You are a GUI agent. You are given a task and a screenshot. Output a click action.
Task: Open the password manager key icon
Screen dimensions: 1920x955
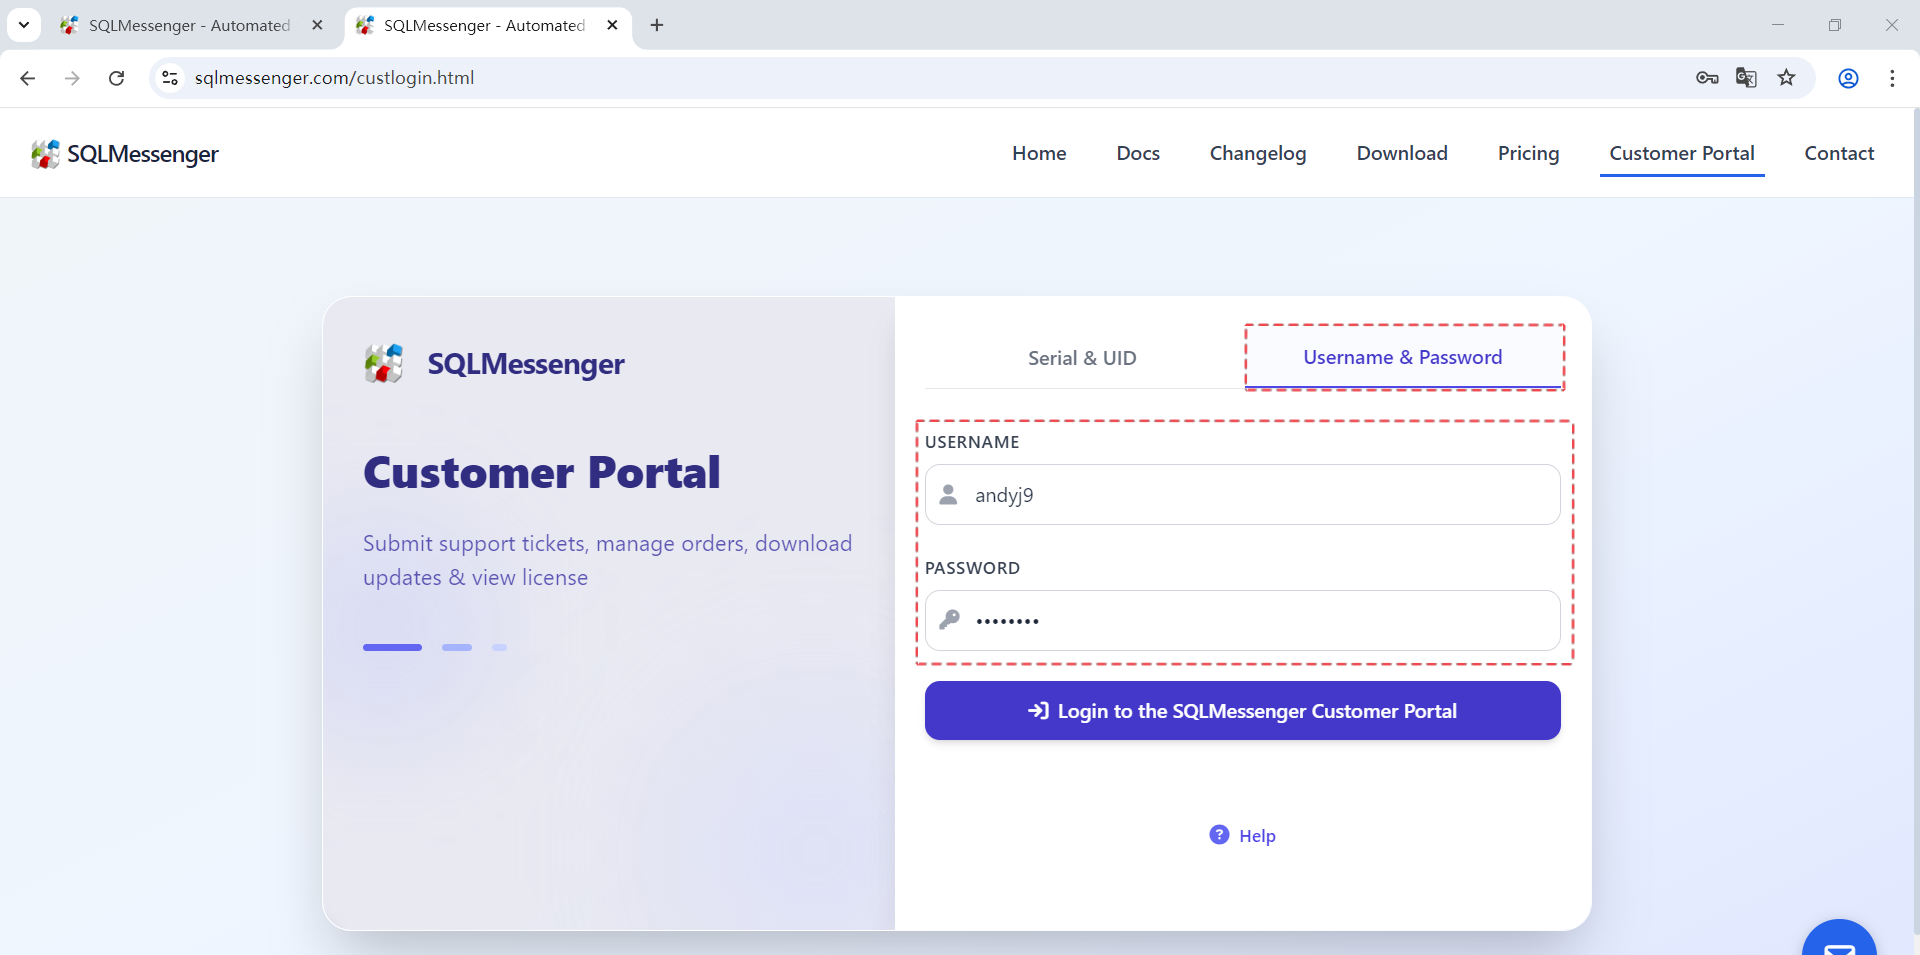(1707, 78)
